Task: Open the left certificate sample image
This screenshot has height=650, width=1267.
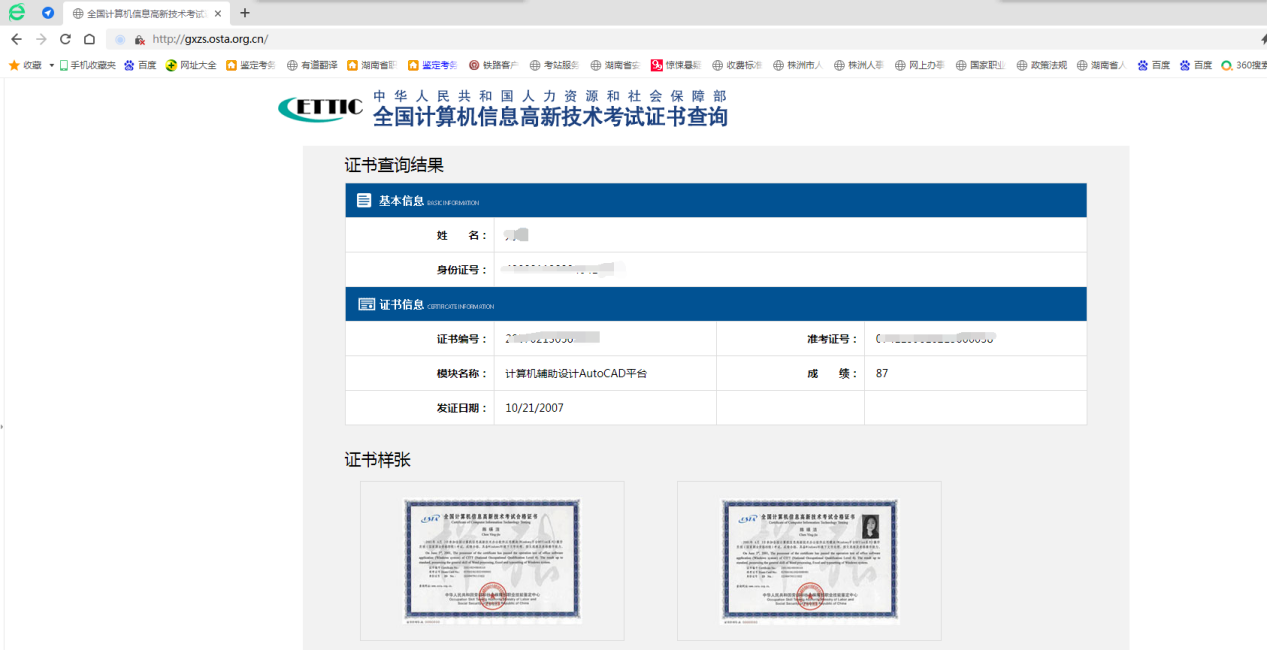Action: tap(492, 561)
